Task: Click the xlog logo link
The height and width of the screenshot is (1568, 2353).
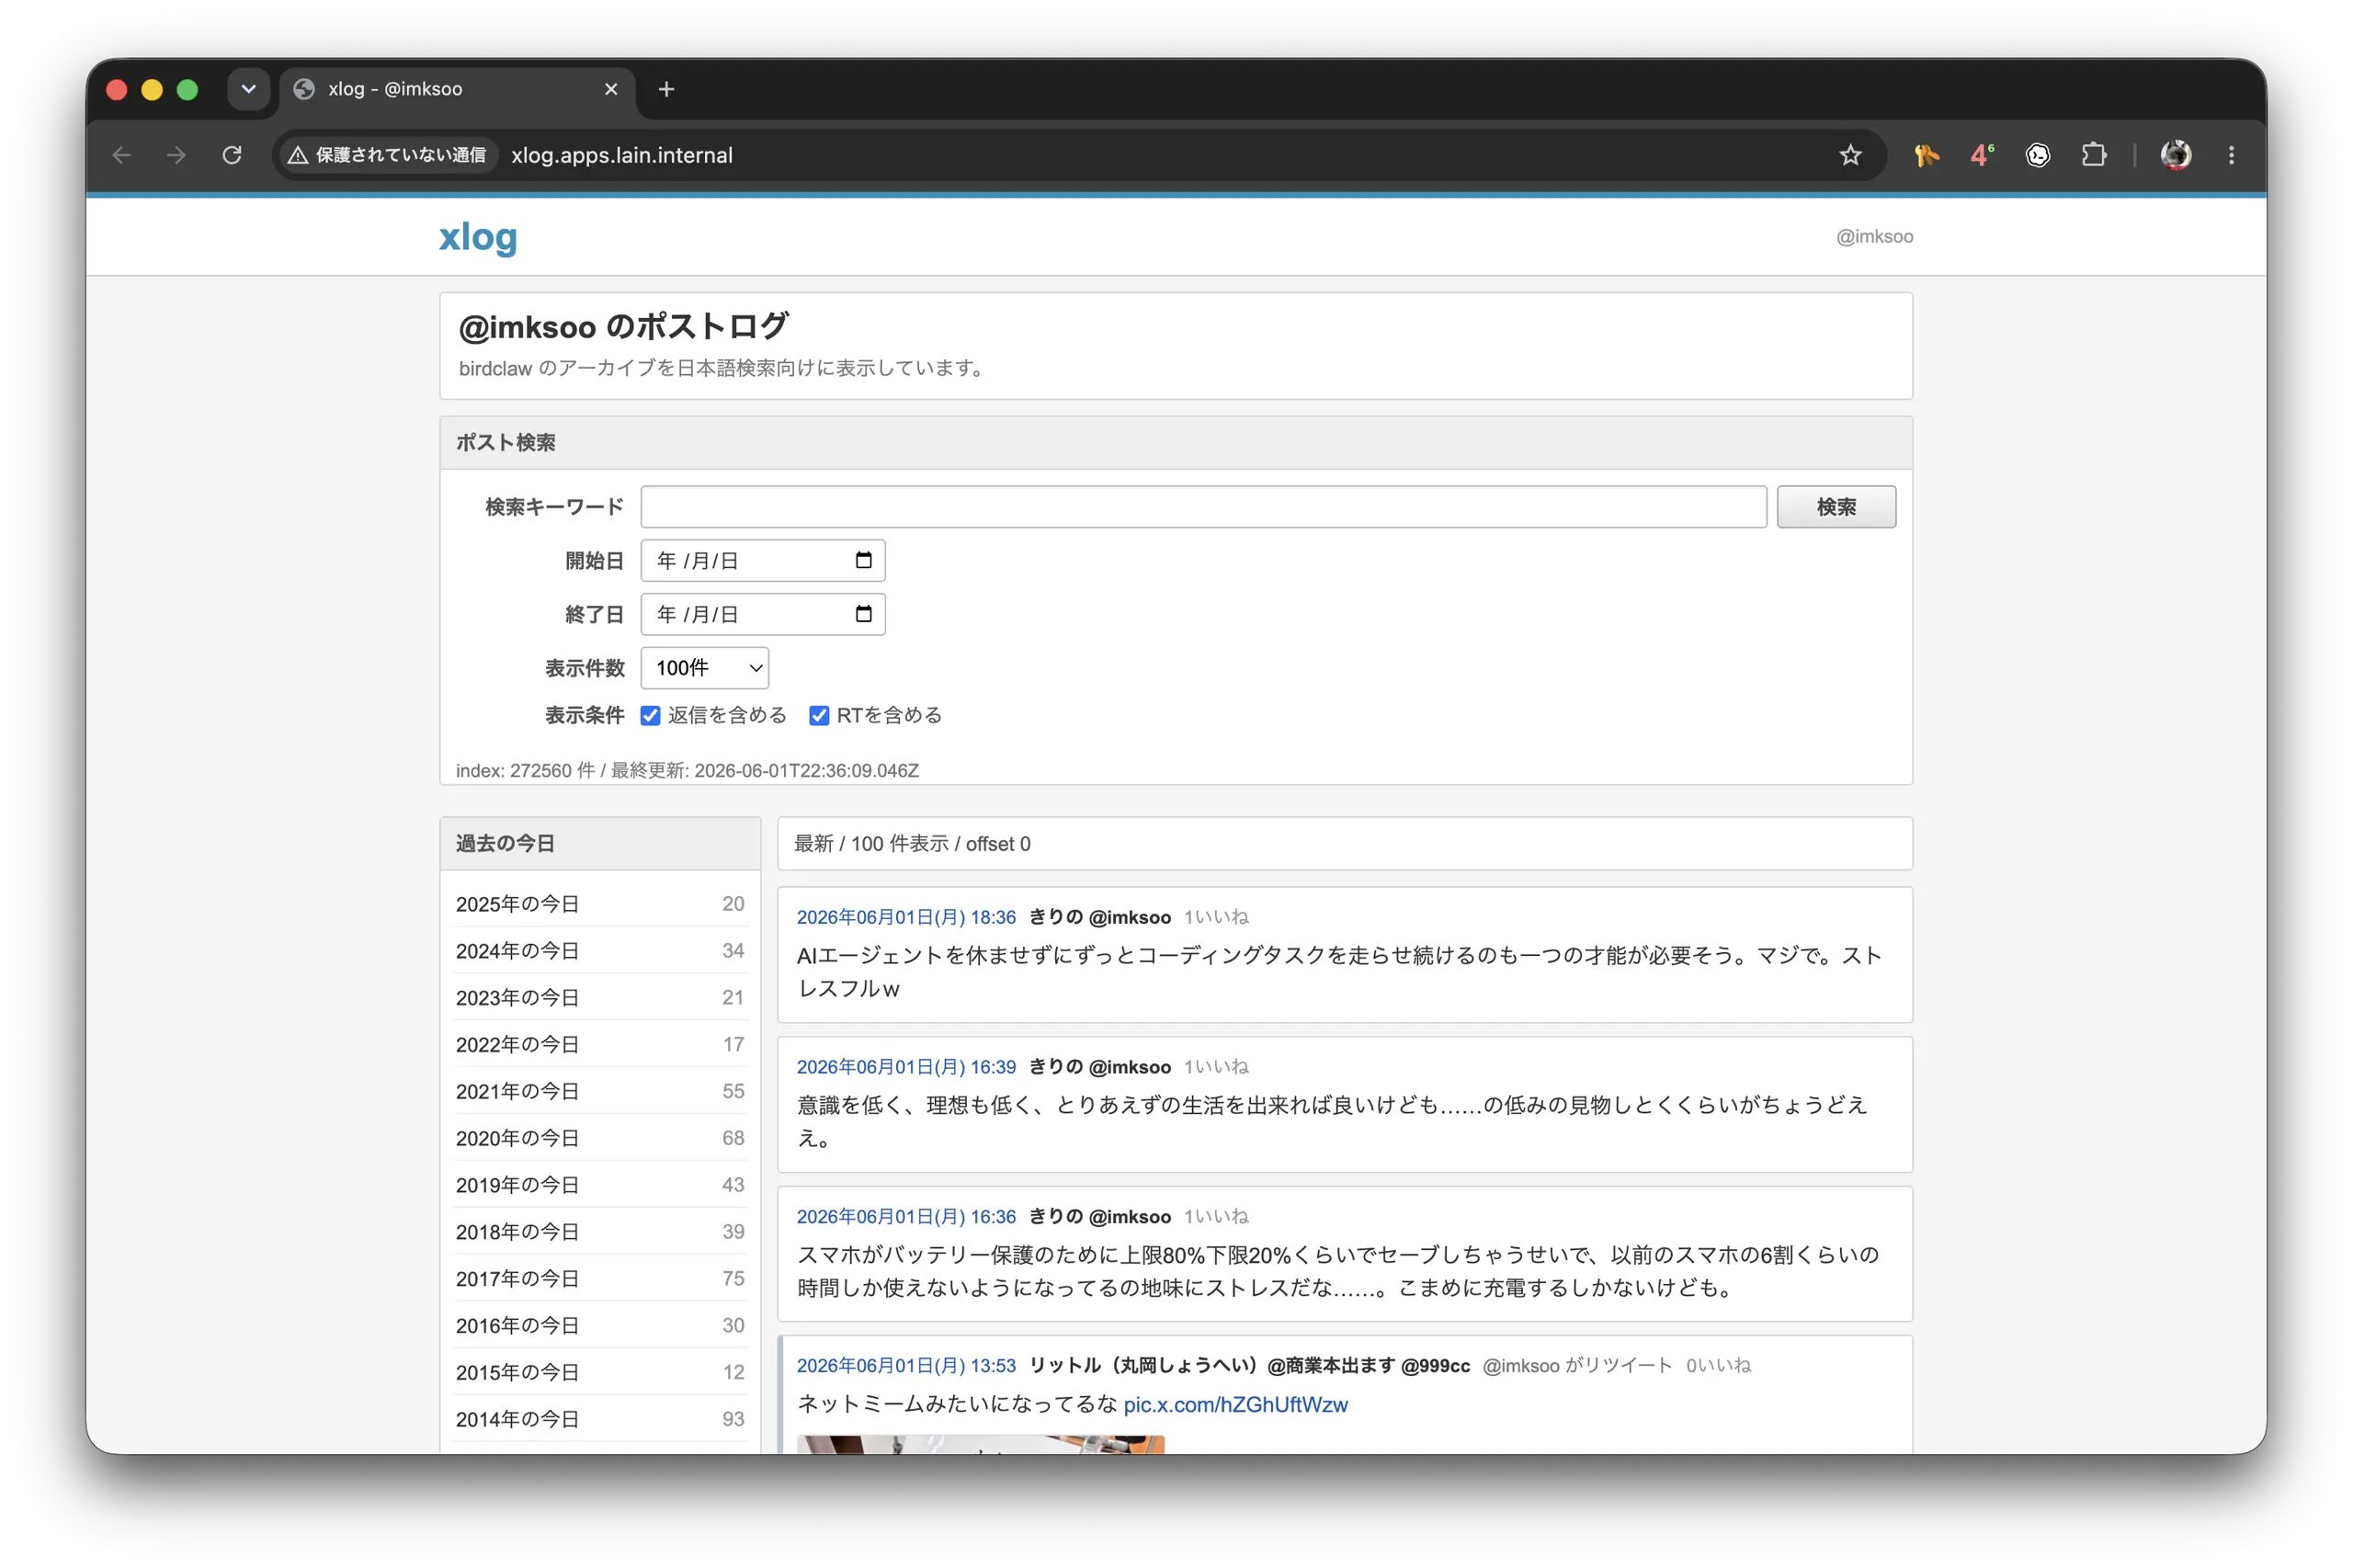Action: (x=478, y=237)
